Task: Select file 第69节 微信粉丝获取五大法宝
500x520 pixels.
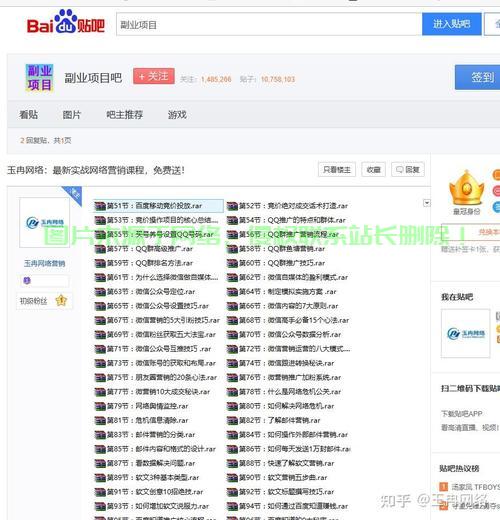Action: tap(155, 335)
